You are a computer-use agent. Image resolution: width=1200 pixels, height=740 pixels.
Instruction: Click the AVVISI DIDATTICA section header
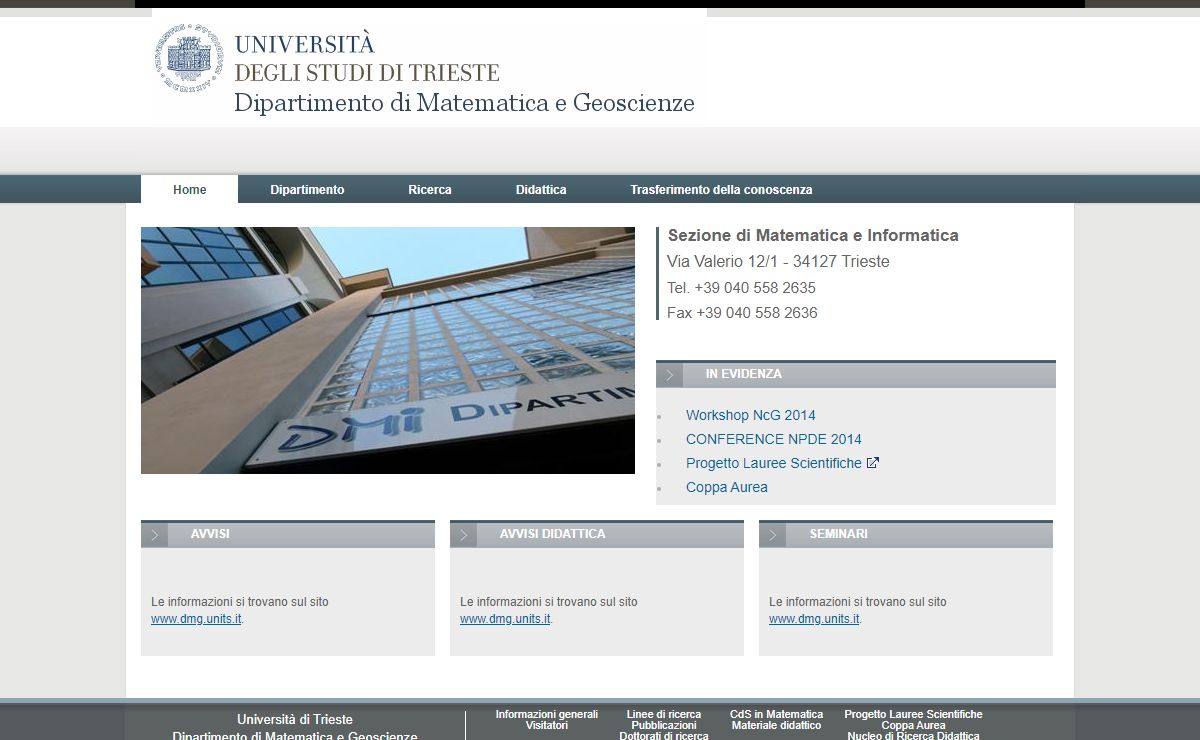point(597,535)
